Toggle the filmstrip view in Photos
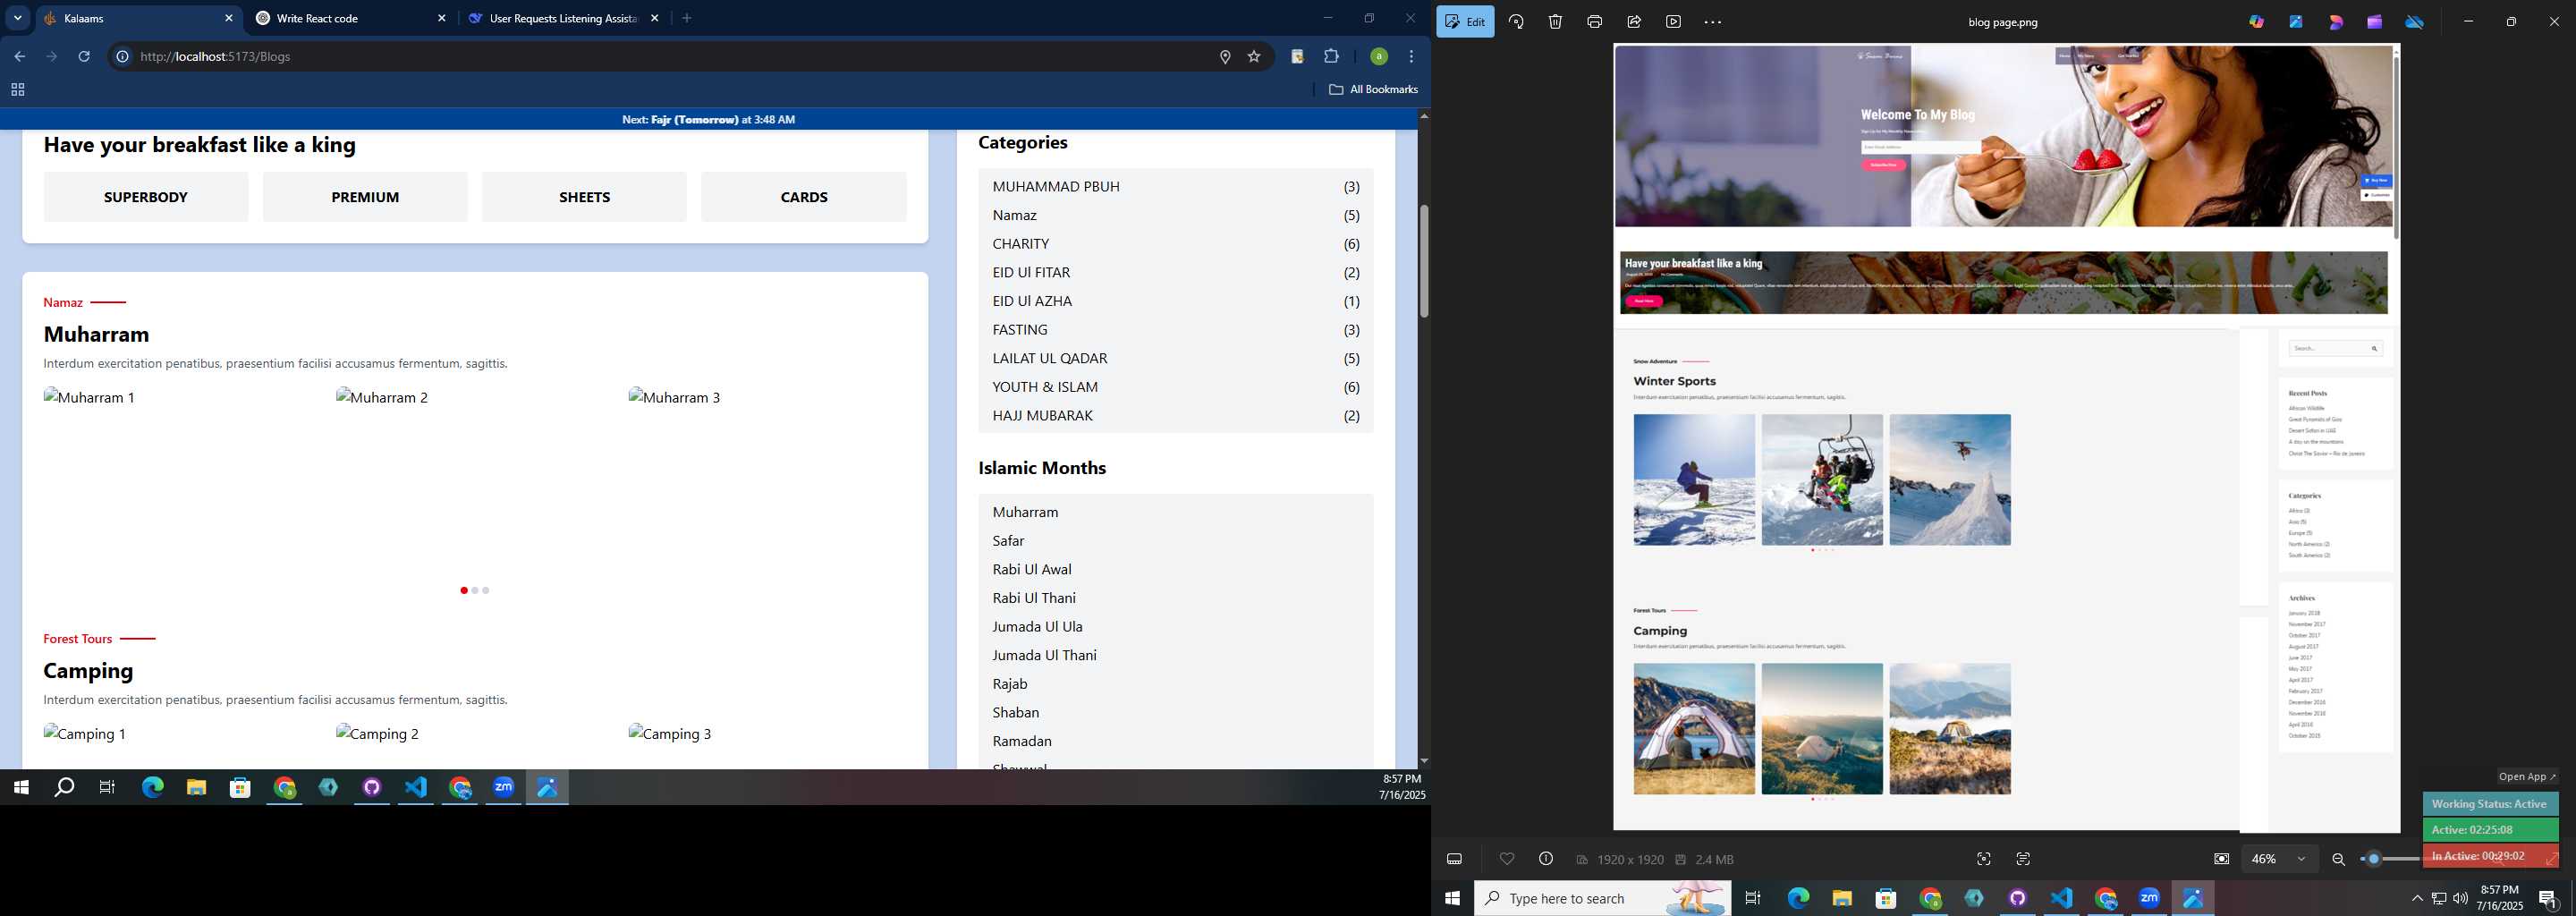The image size is (2576, 916). click(1455, 859)
